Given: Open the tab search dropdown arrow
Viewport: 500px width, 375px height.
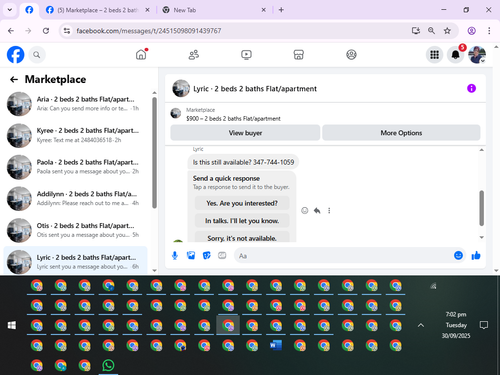Looking at the screenshot, I should click(x=10, y=10).
